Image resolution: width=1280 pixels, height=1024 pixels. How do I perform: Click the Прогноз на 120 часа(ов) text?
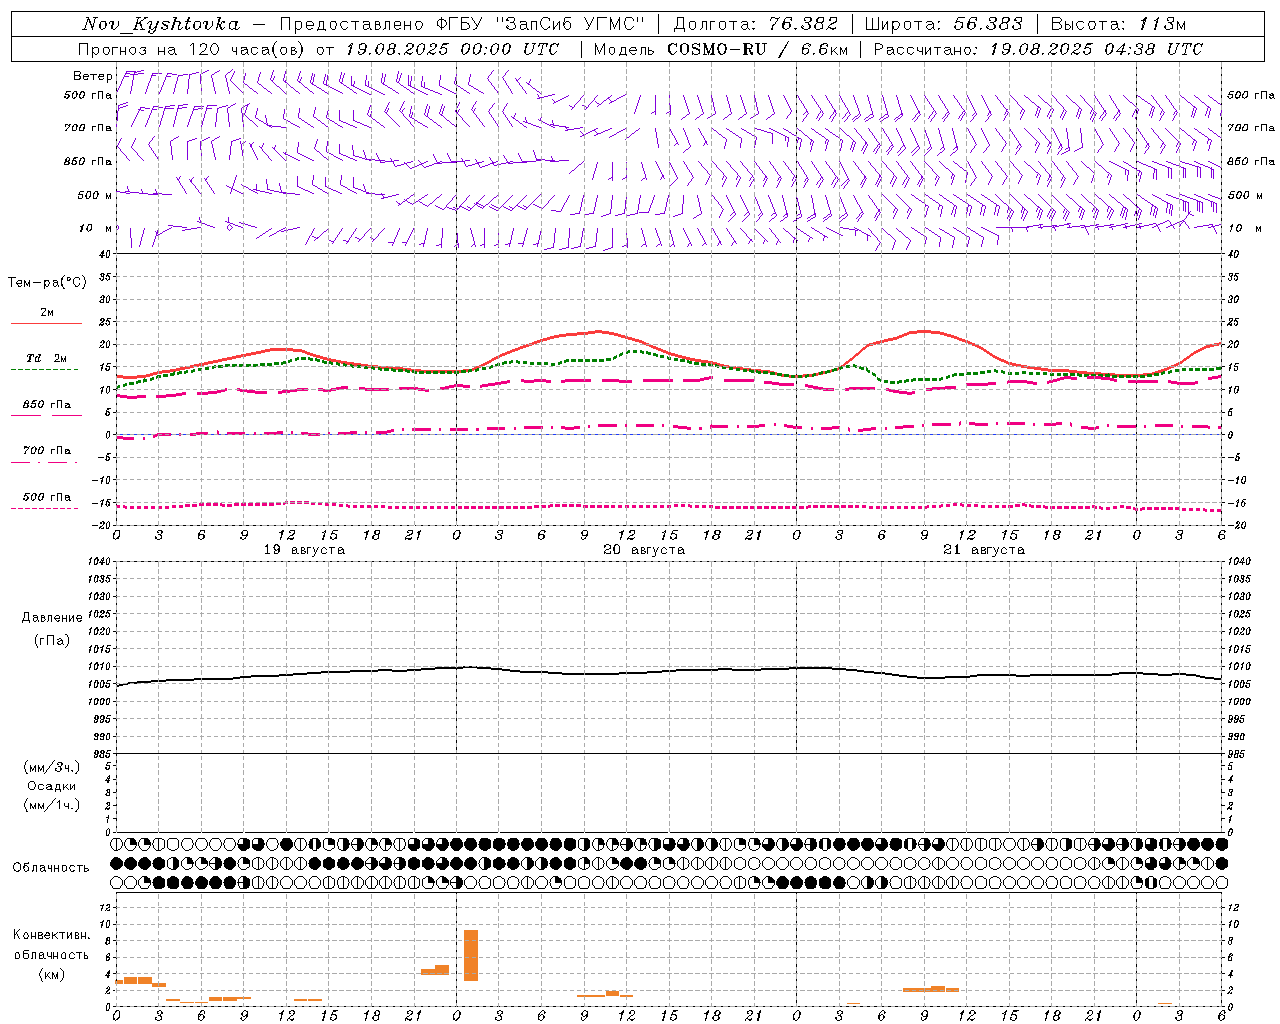193,49
